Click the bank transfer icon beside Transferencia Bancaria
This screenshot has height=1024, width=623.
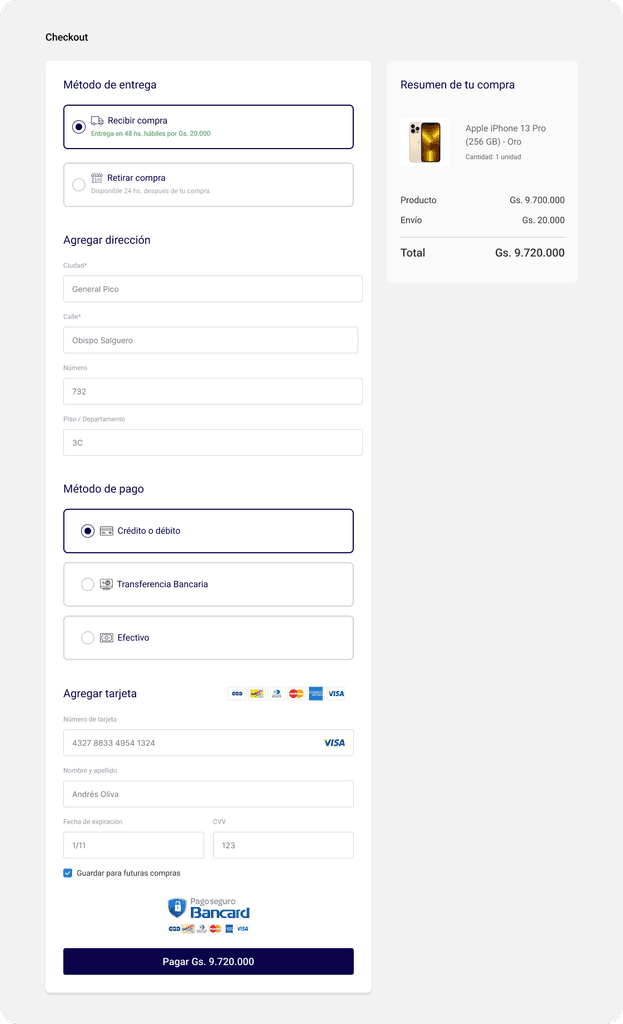point(106,584)
